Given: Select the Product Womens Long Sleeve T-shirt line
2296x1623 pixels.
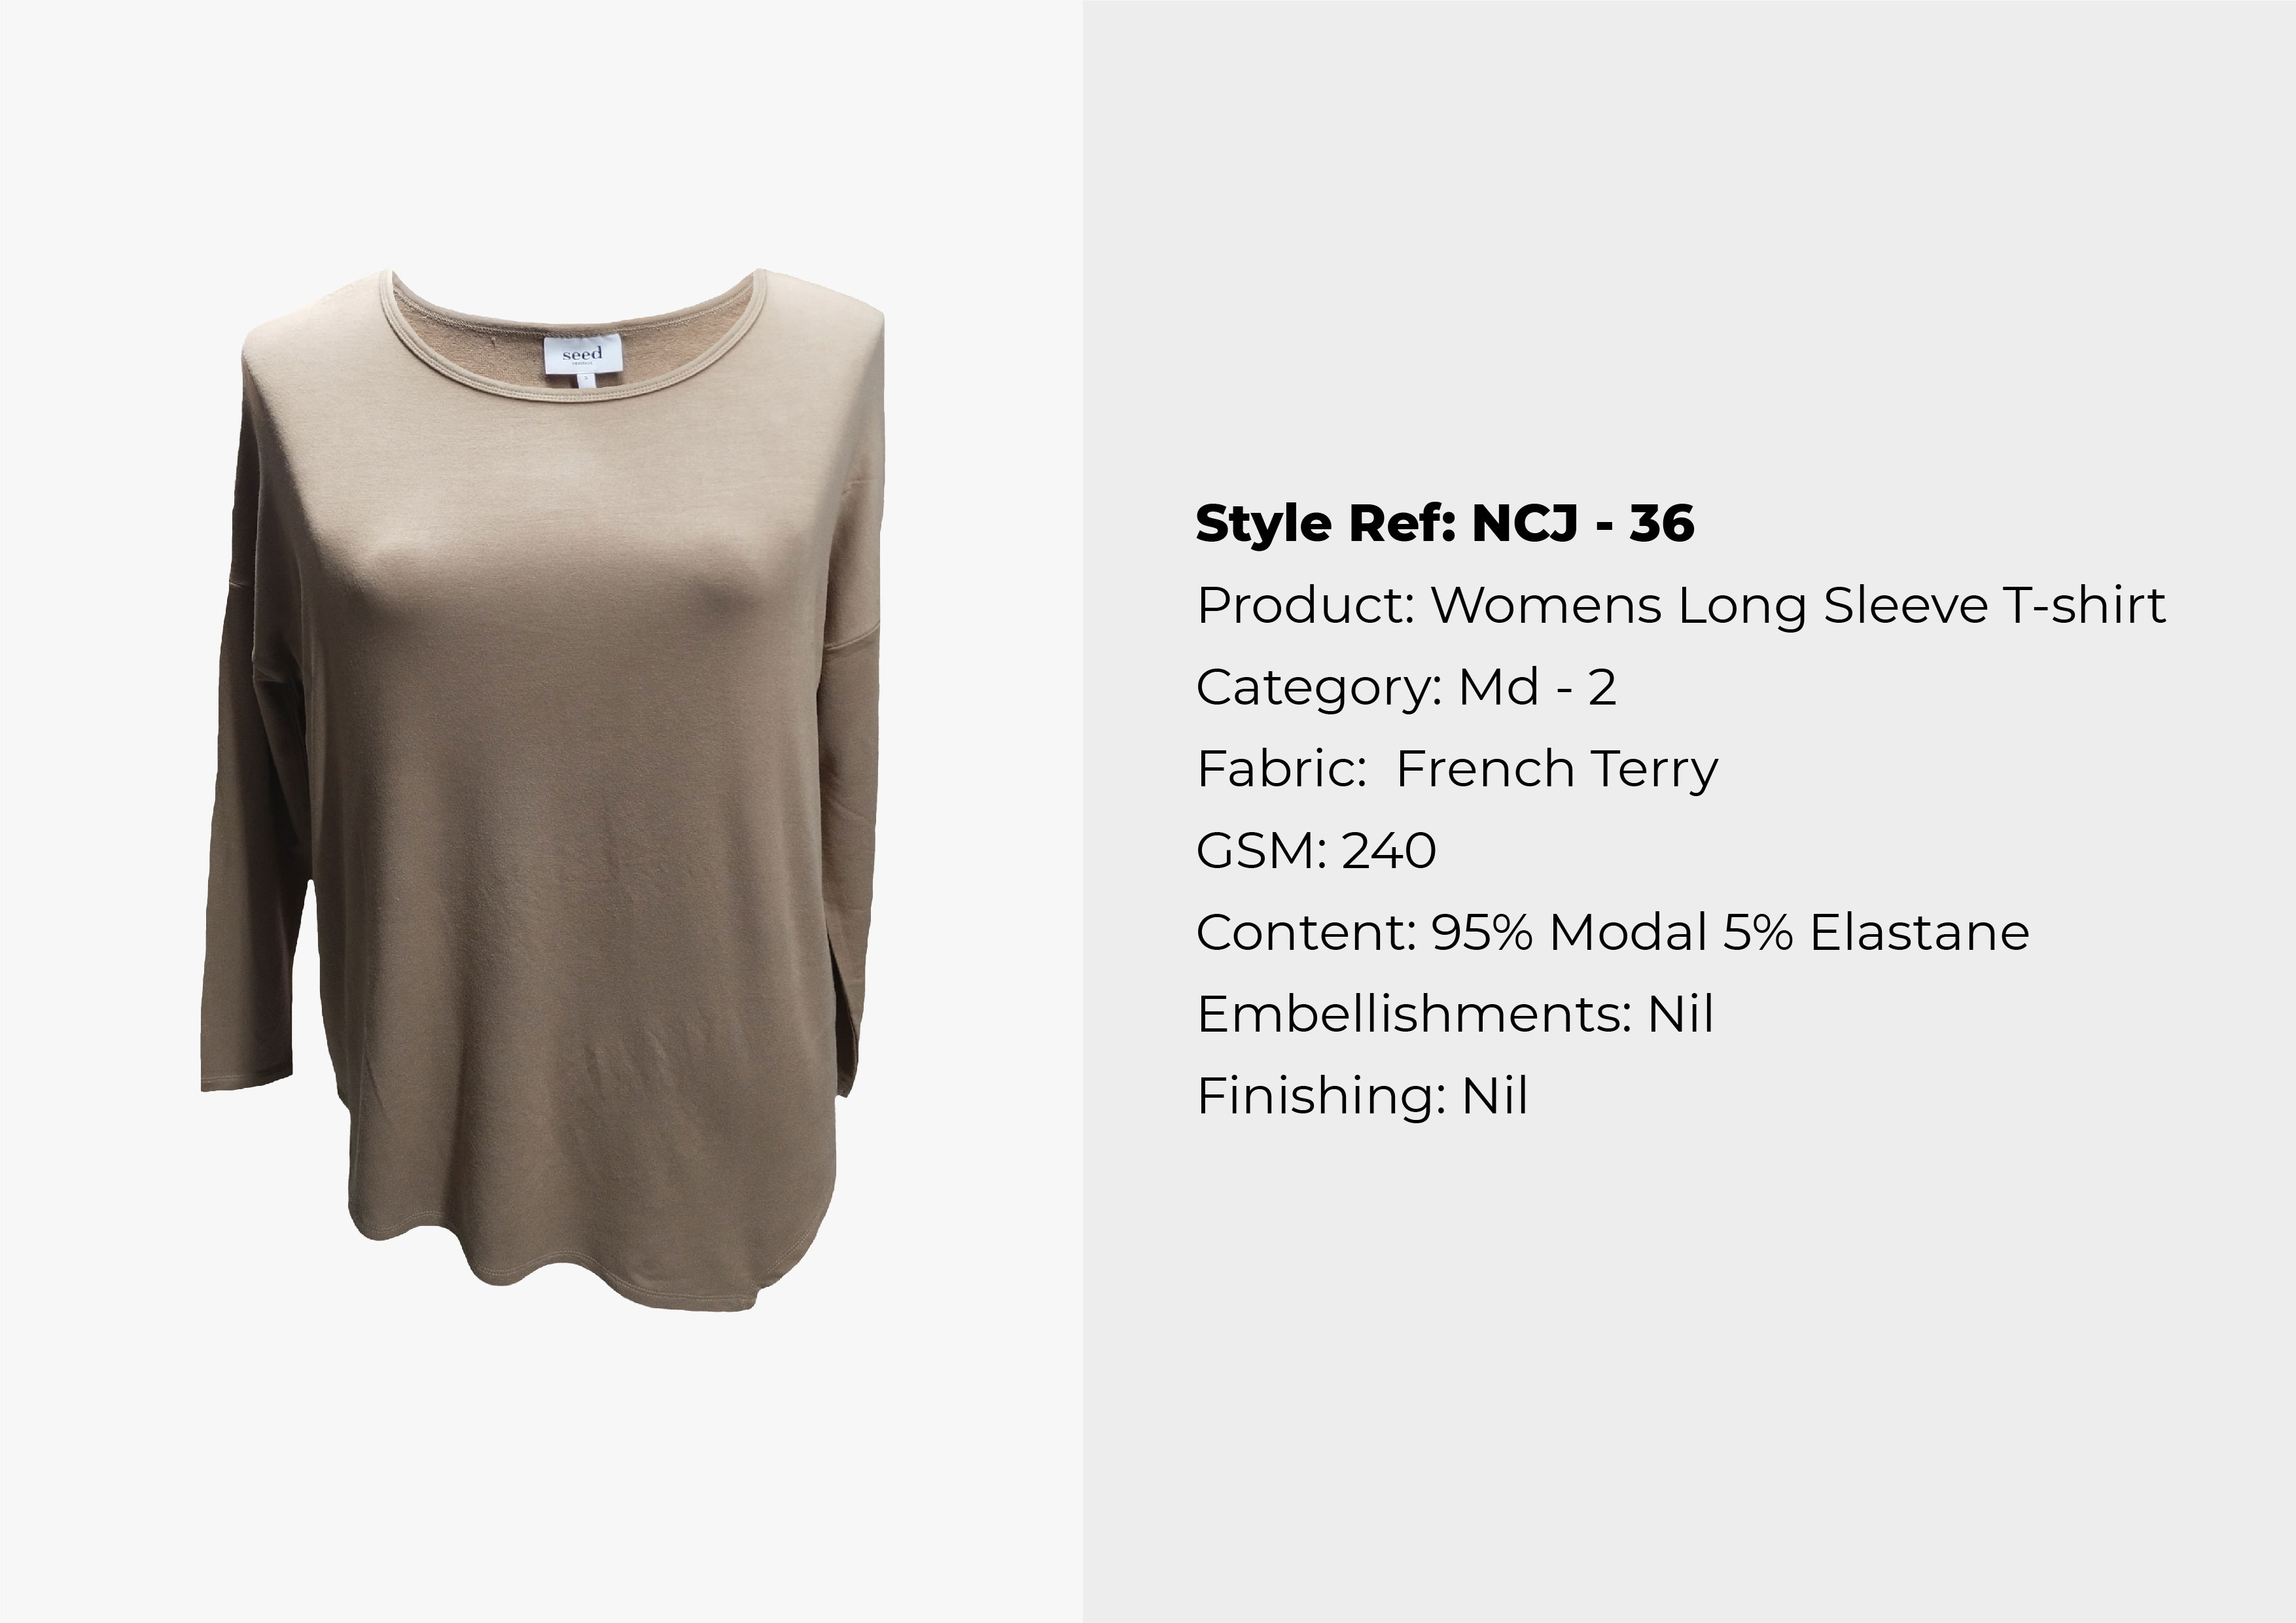Looking at the screenshot, I should (x=1681, y=606).
